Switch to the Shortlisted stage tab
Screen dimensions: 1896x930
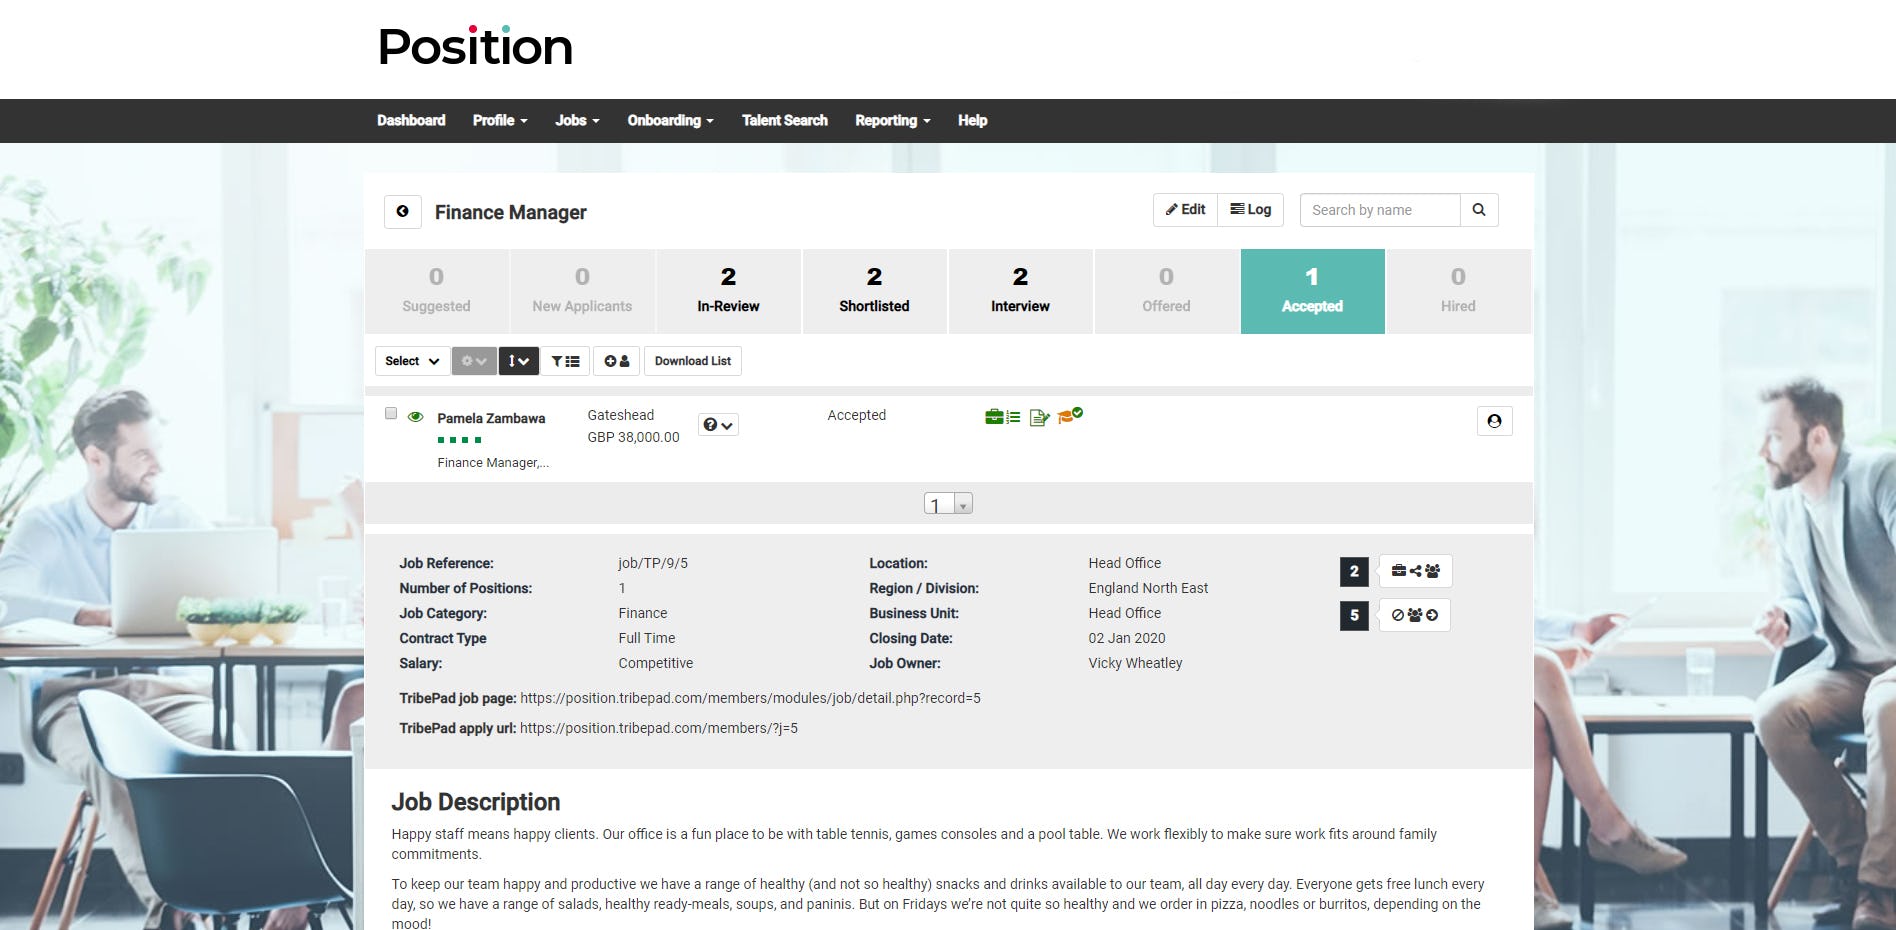(x=873, y=291)
